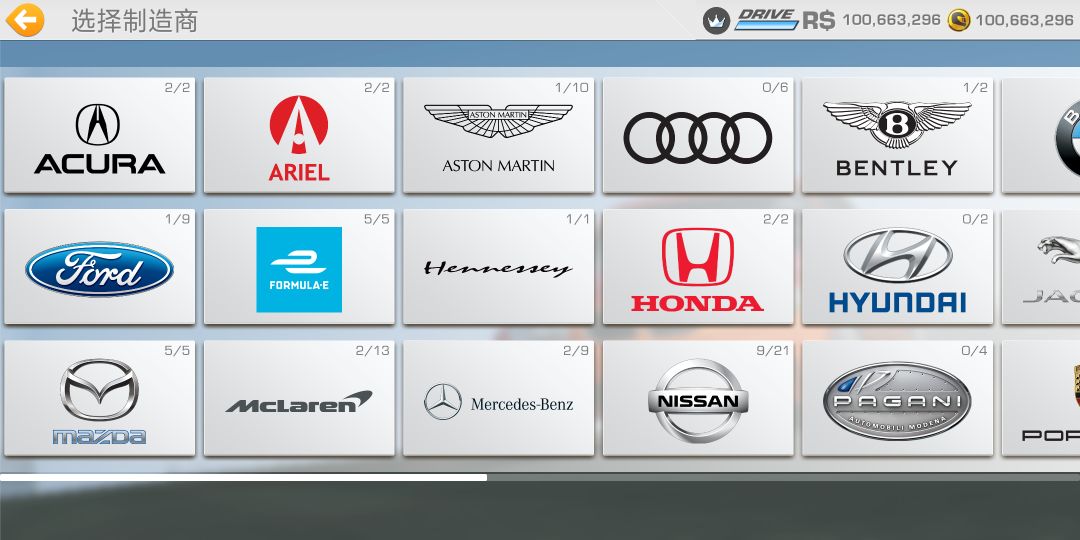Select the Acura manufacturer tile

click(x=100, y=135)
